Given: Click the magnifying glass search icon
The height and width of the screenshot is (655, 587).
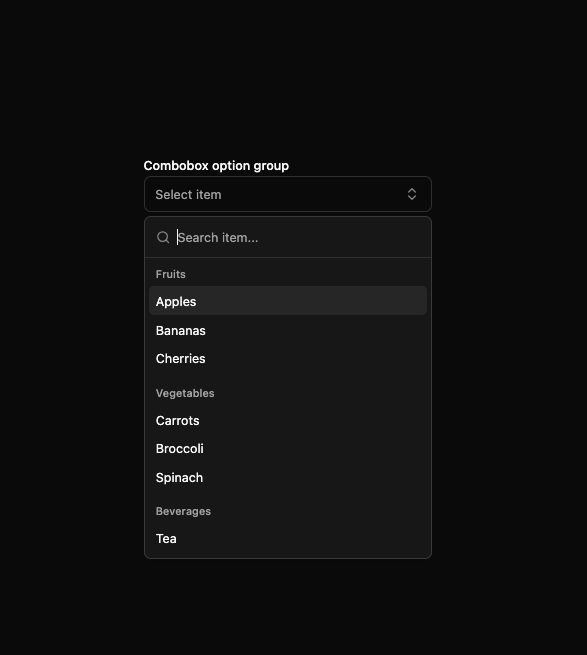Looking at the screenshot, I should point(163,237).
